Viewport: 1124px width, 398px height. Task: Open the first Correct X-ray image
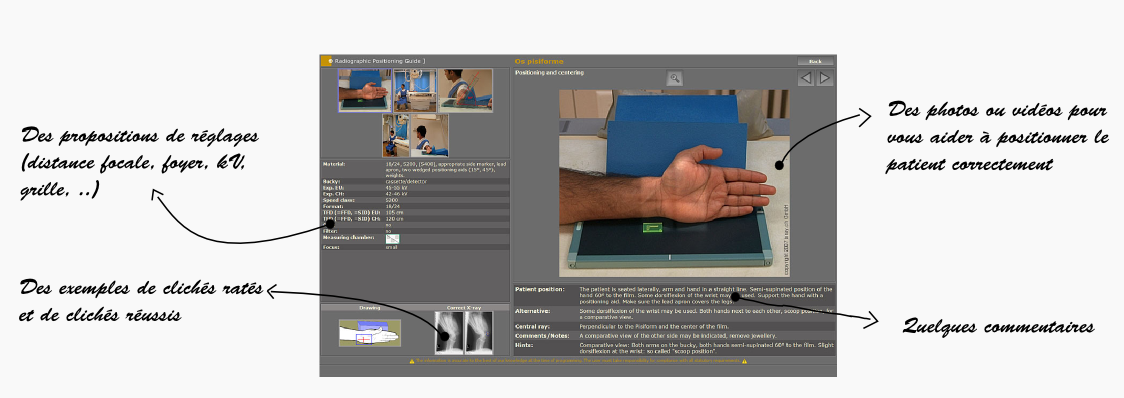[x=449, y=333]
